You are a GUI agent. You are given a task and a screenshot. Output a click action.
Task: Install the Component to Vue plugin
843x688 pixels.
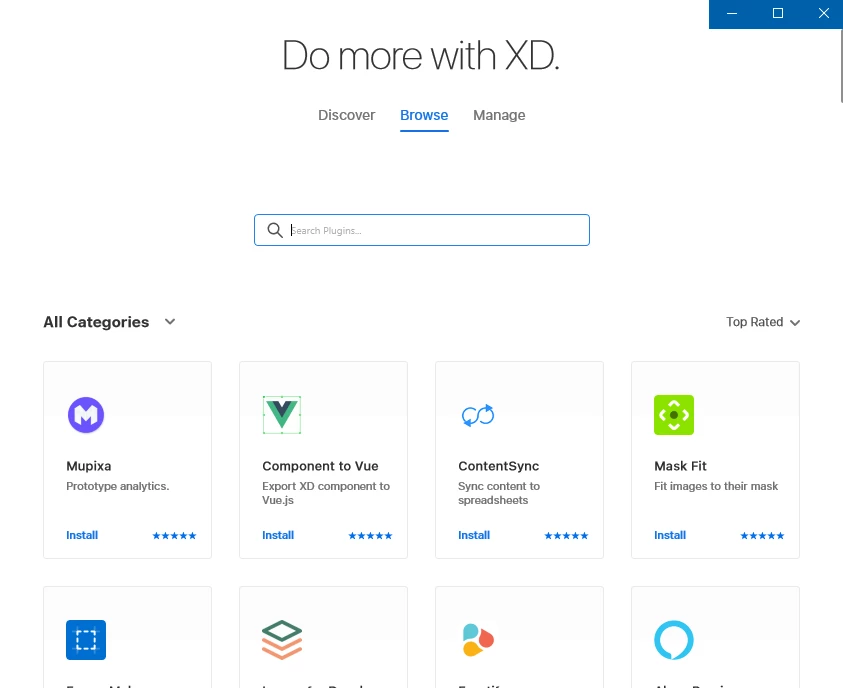point(278,535)
